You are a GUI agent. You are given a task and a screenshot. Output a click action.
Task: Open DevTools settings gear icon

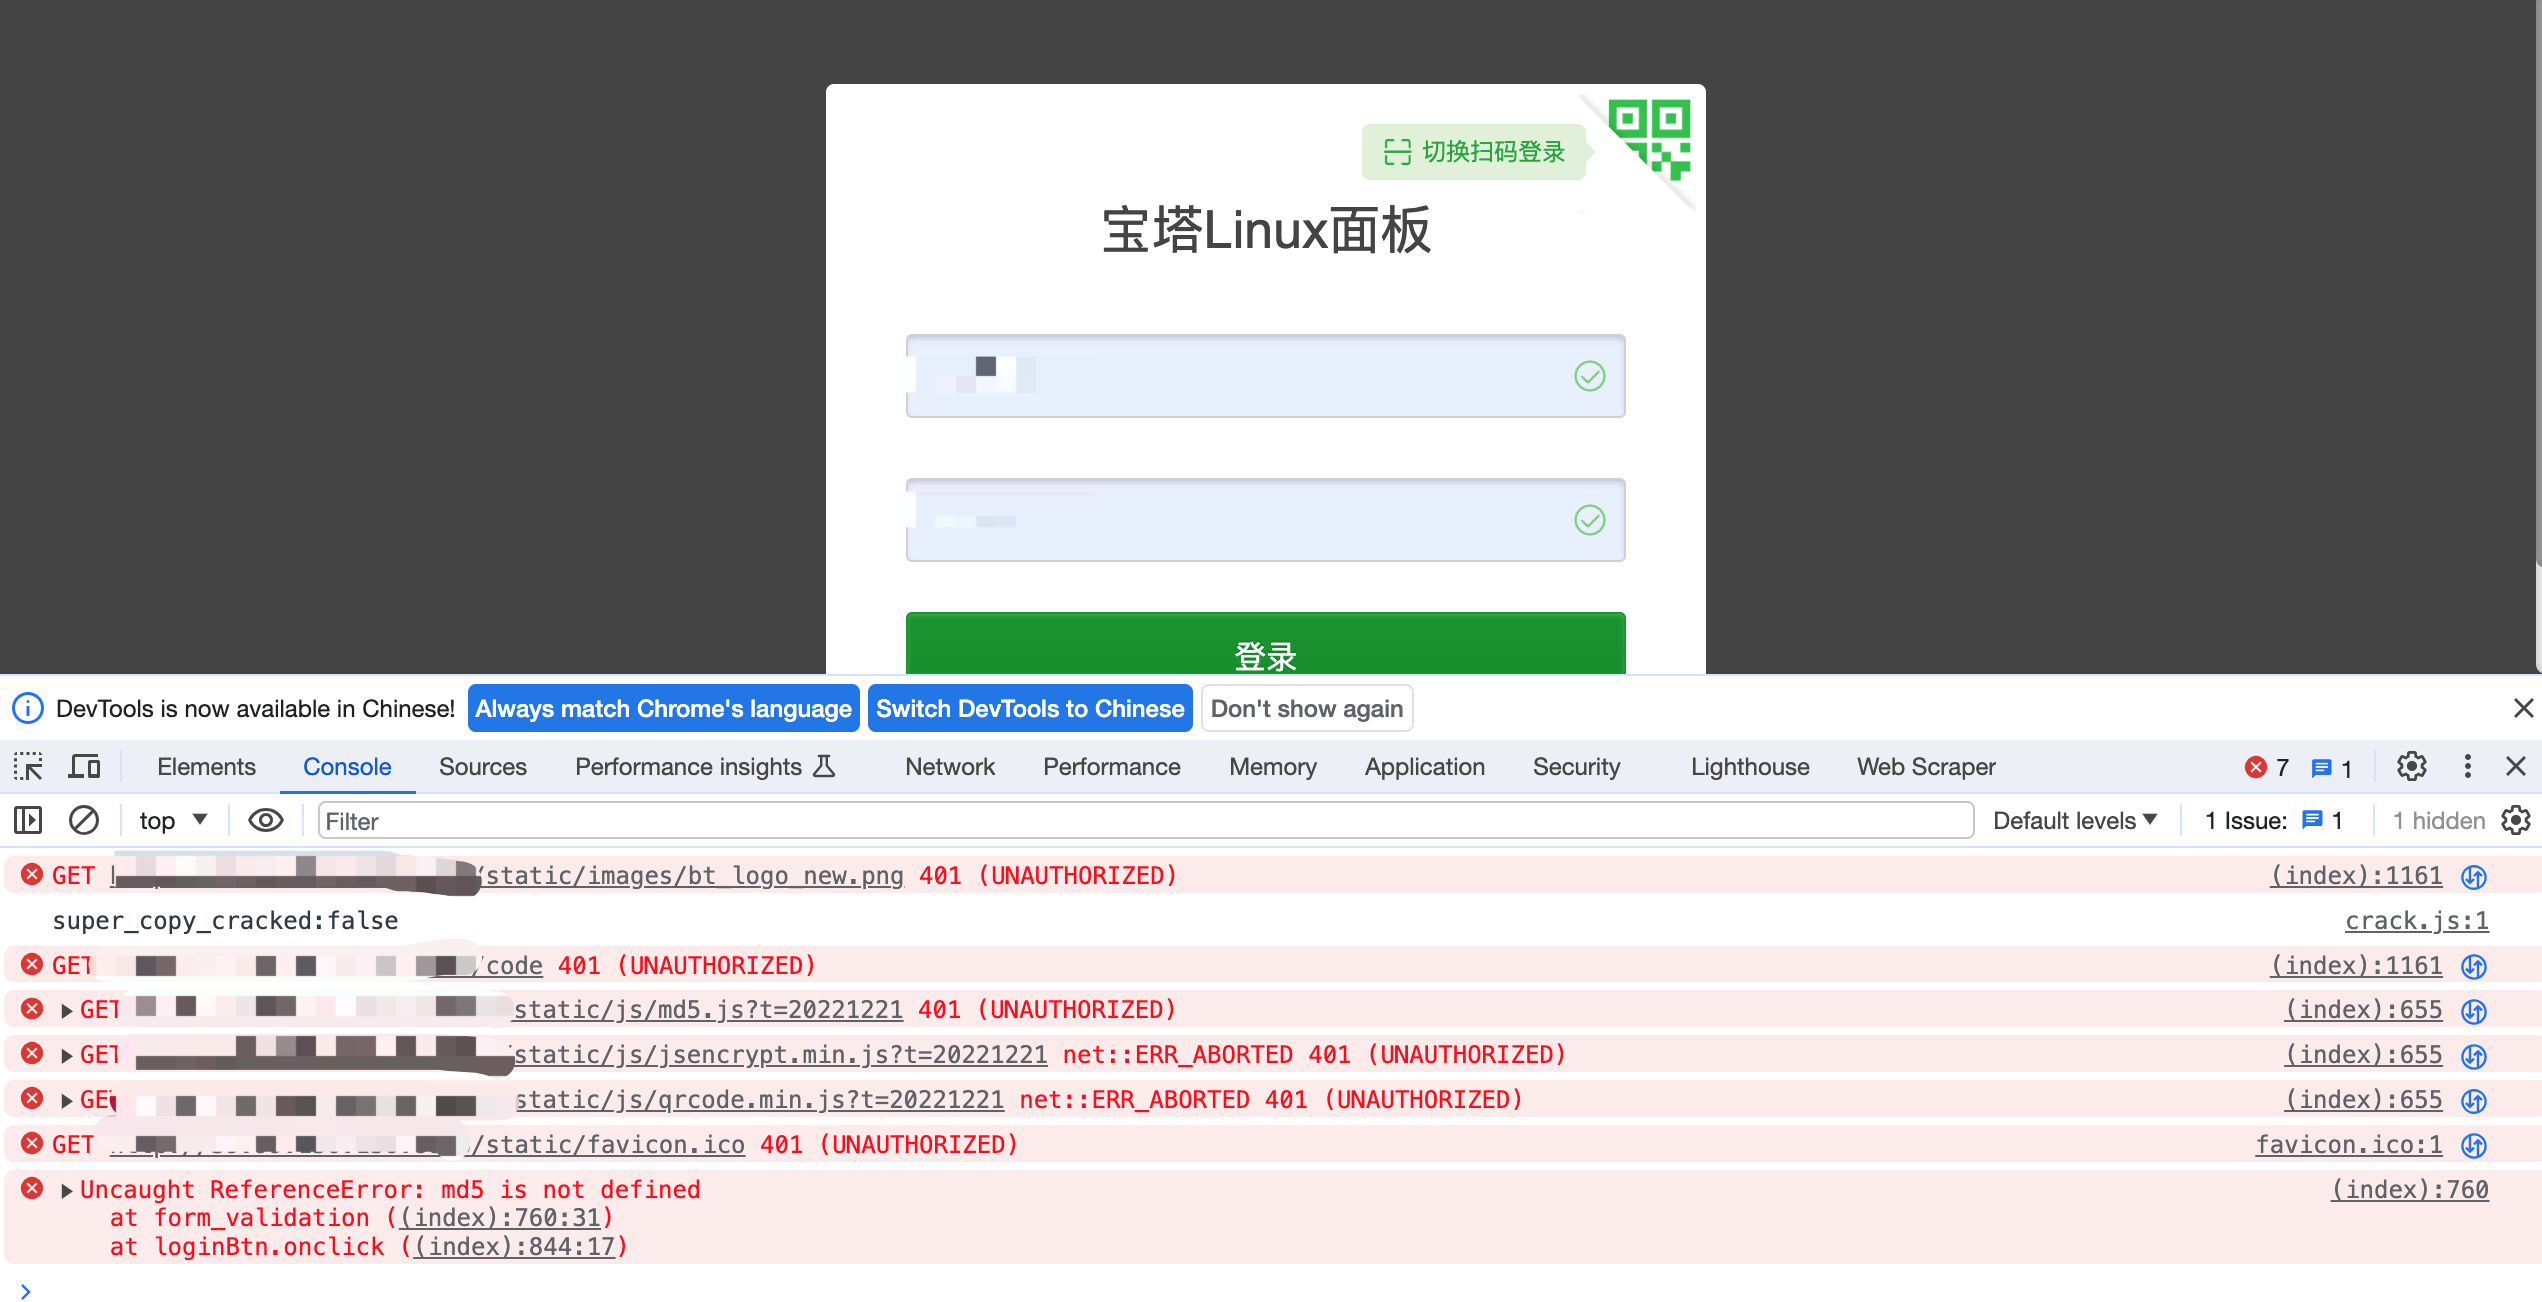(2411, 767)
